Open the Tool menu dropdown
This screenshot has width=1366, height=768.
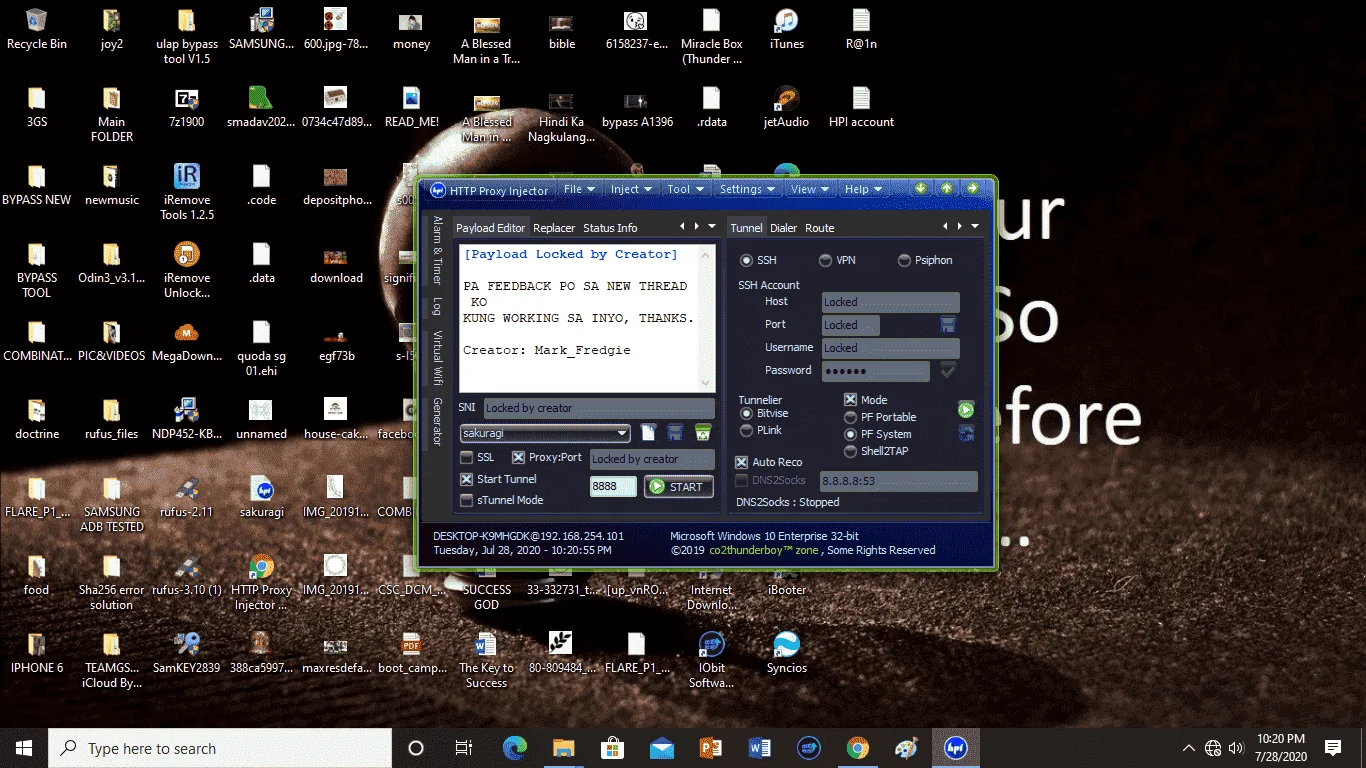[685, 189]
